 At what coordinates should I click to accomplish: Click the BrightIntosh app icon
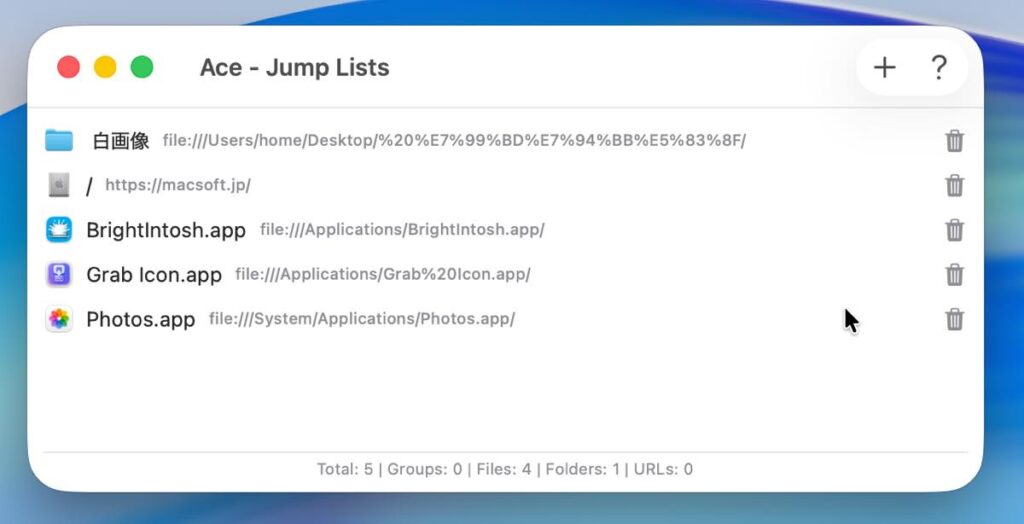coord(60,230)
